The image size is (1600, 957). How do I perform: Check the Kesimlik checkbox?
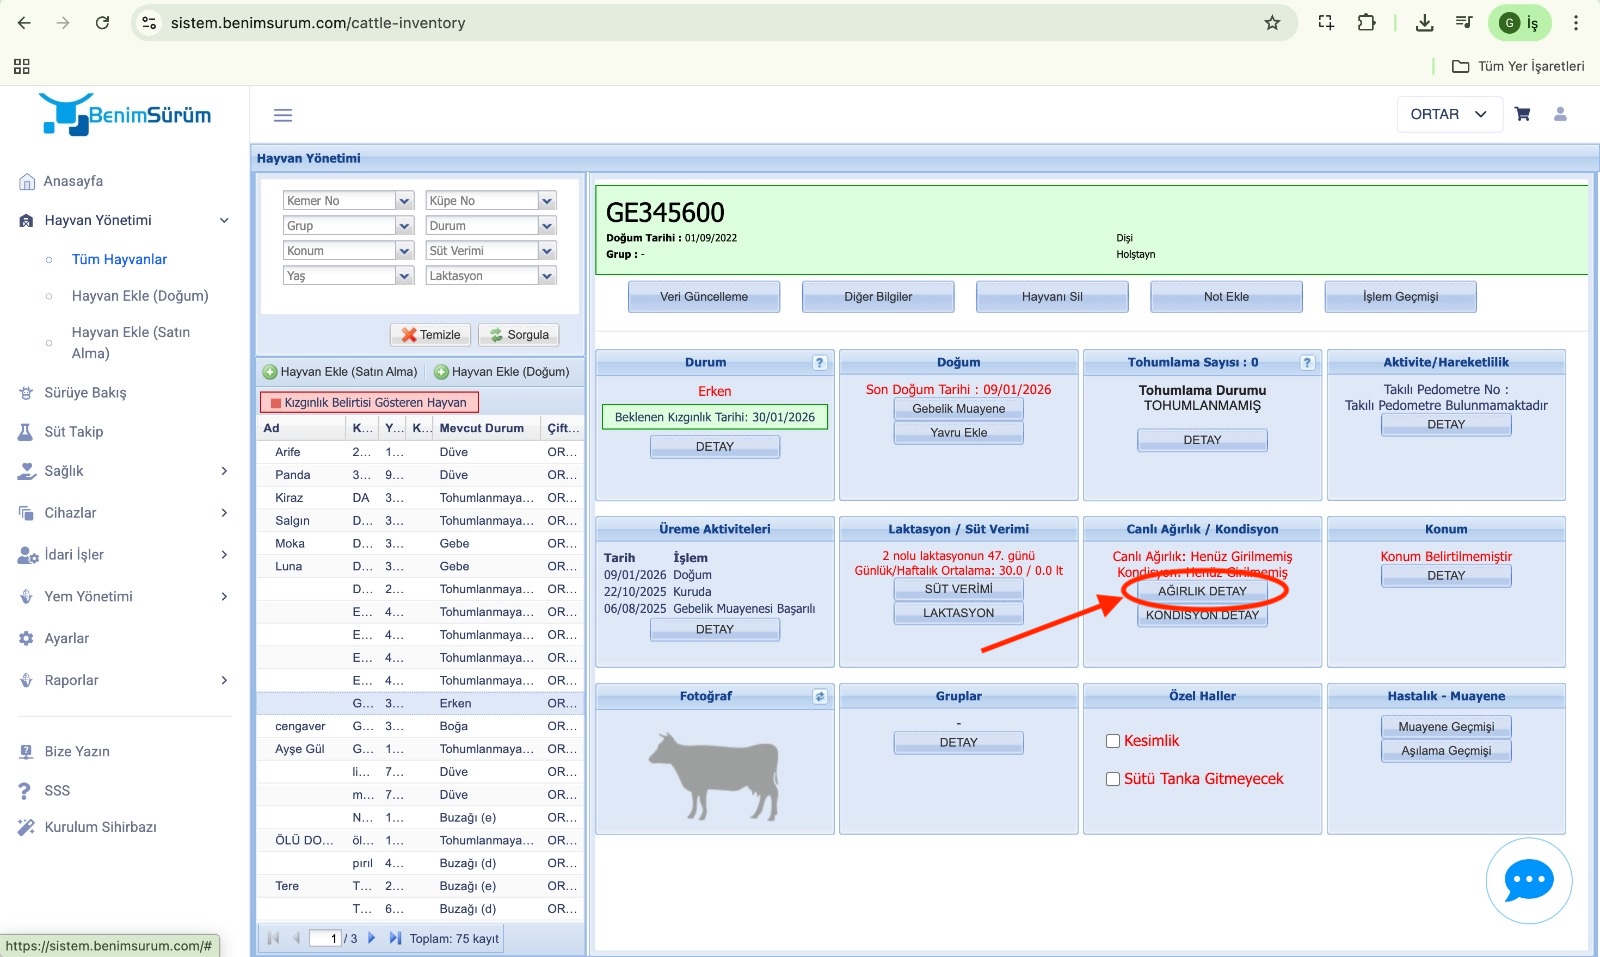point(1112,741)
